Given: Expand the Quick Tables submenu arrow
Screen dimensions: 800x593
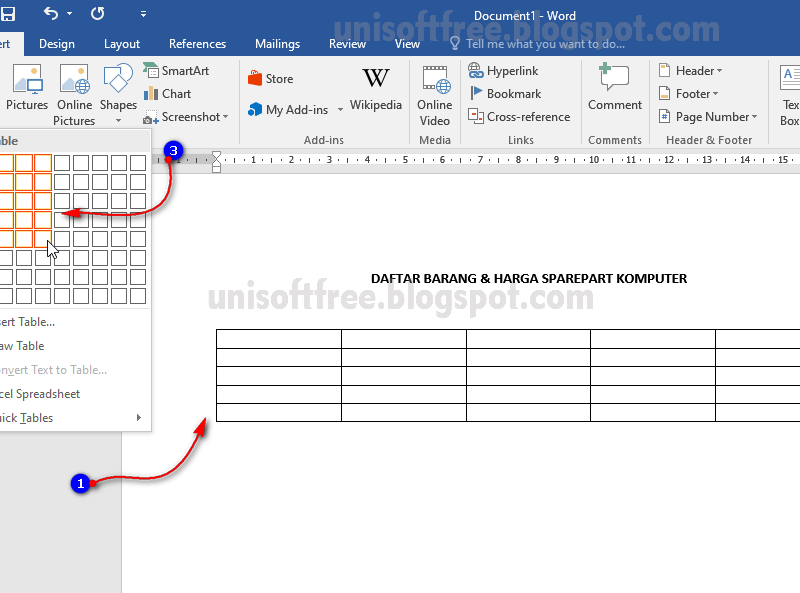Looking at the screenshot, I should tap(139, 417).
